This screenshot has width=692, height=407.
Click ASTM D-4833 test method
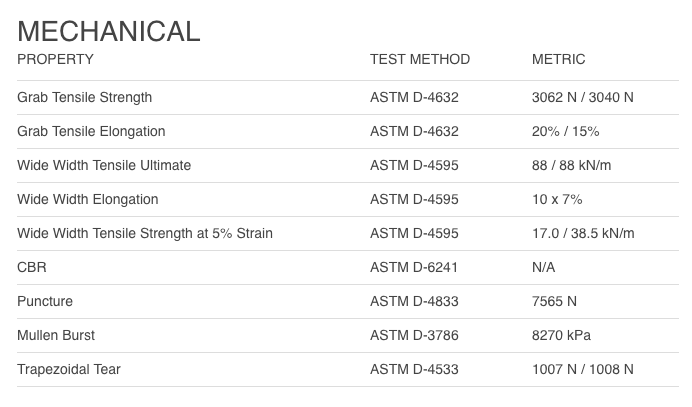click(x=414, y=302)
